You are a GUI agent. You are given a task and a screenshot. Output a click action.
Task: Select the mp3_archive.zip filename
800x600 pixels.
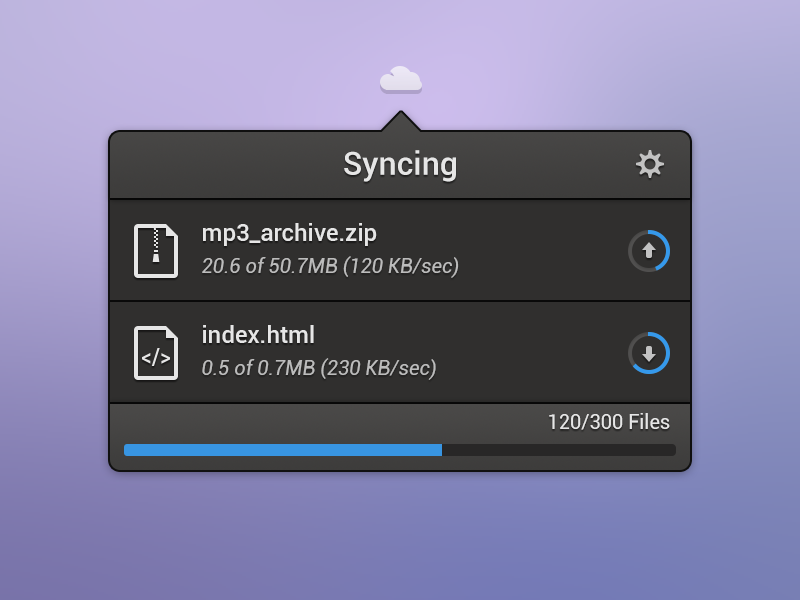[x=289, y=234]
